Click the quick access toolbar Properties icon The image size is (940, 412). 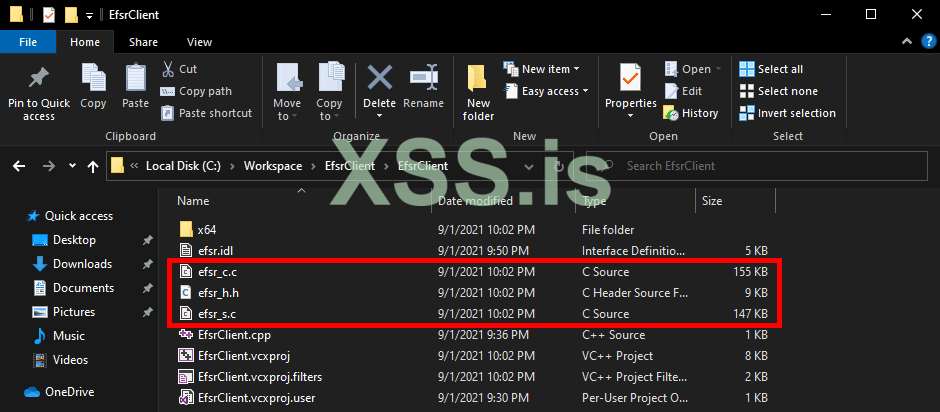[49, 14]
